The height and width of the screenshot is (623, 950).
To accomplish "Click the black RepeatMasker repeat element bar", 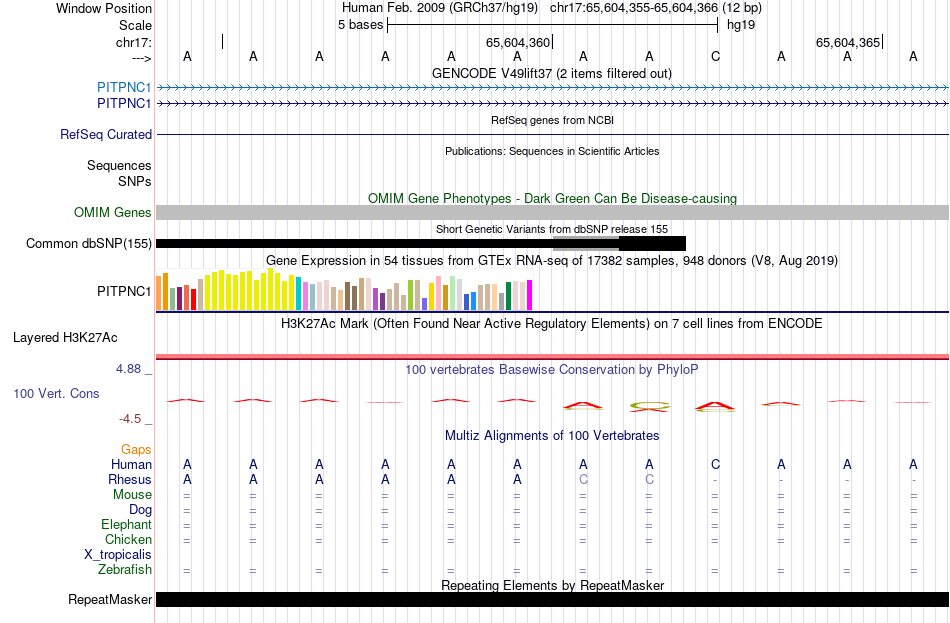I will point(553,599).
